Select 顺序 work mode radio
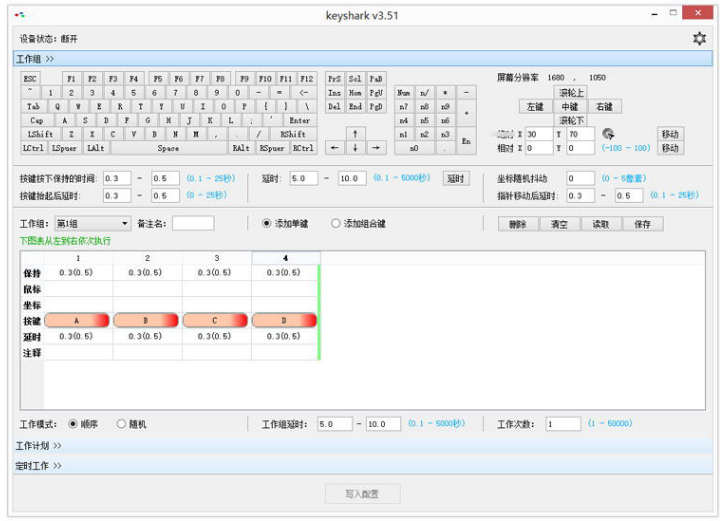Screen dimensions: 721x521 click(x=73, y=424)
